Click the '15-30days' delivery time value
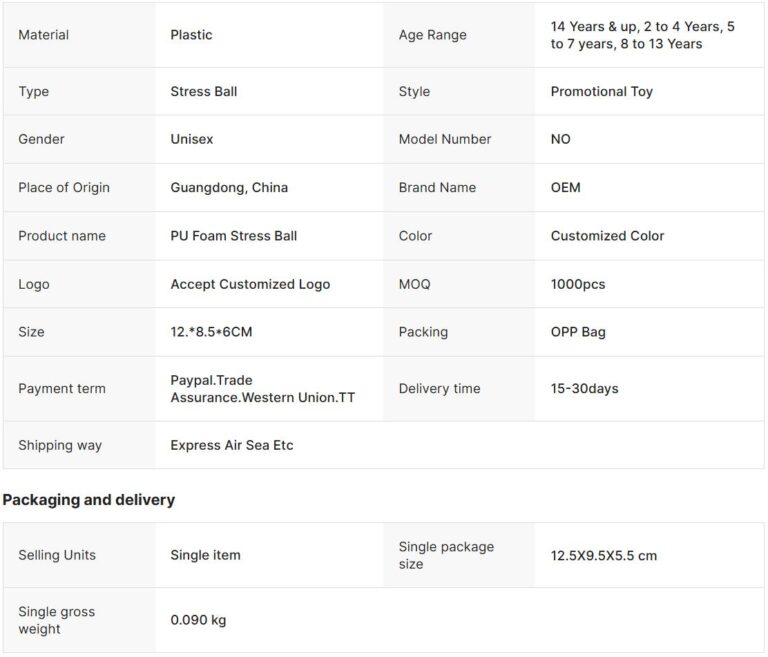The image size is (768, 657). (584, 389)
